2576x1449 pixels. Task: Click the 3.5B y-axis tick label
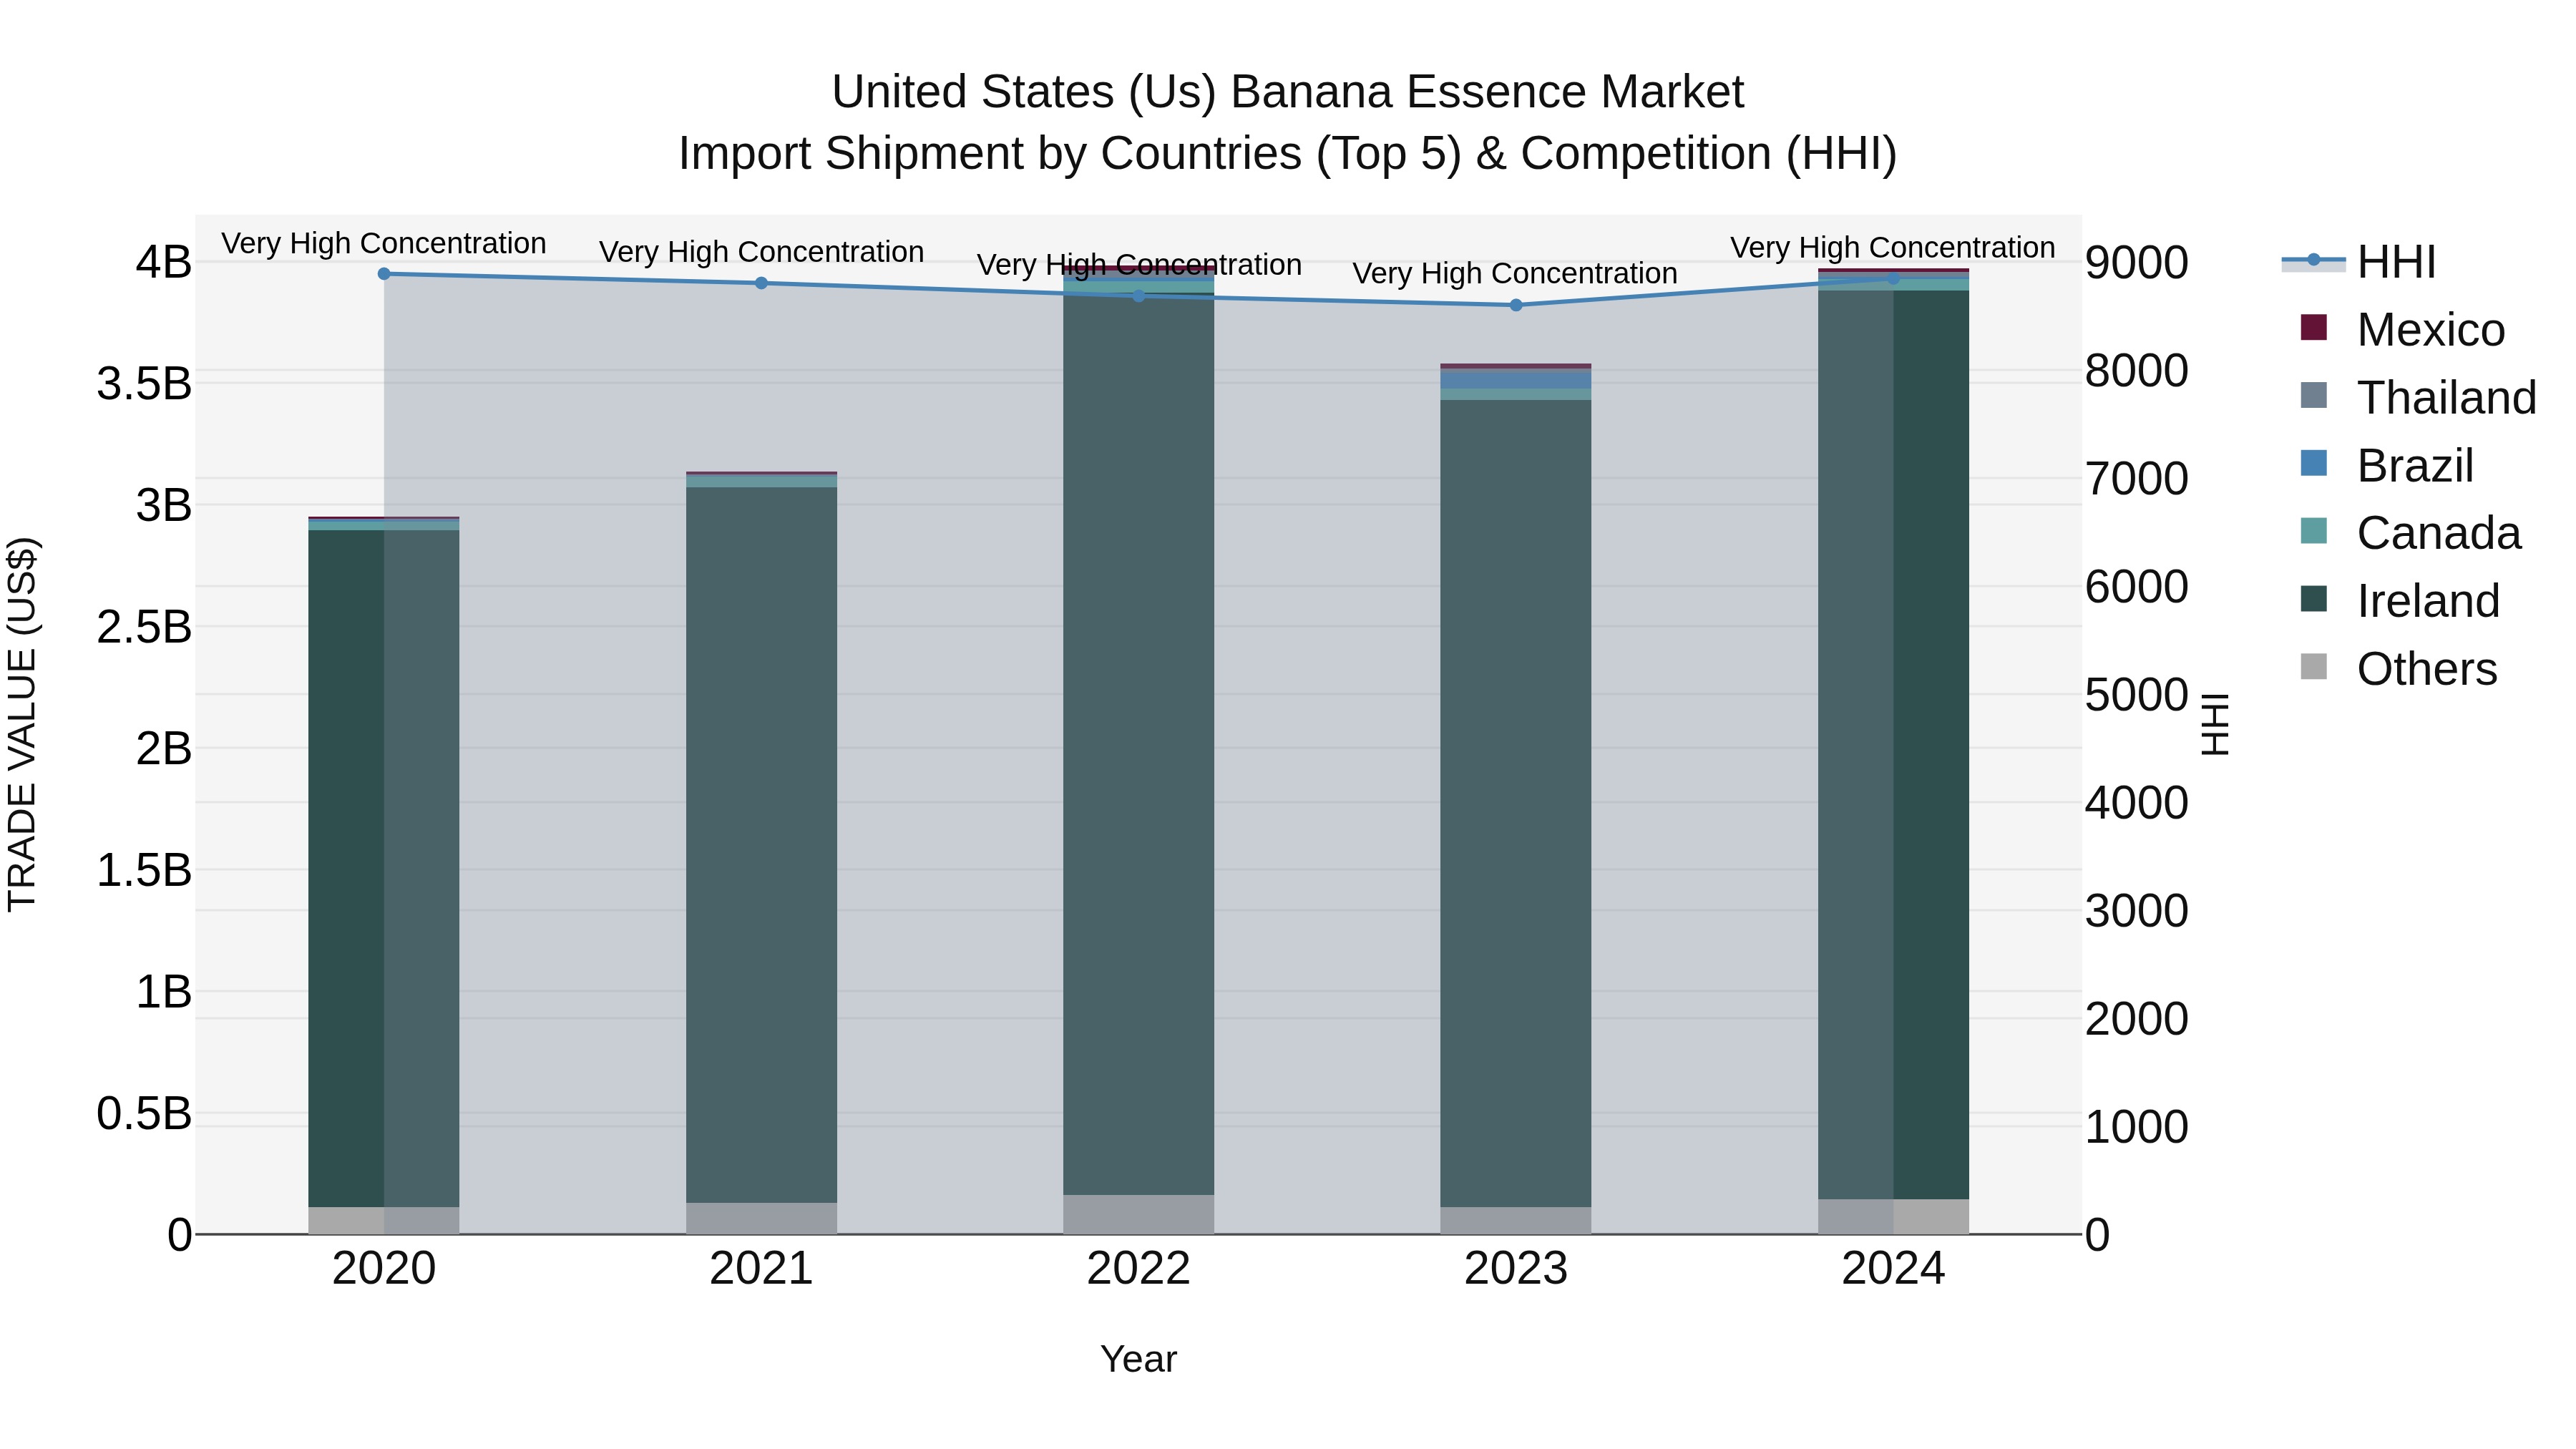(x=144, y=384)
